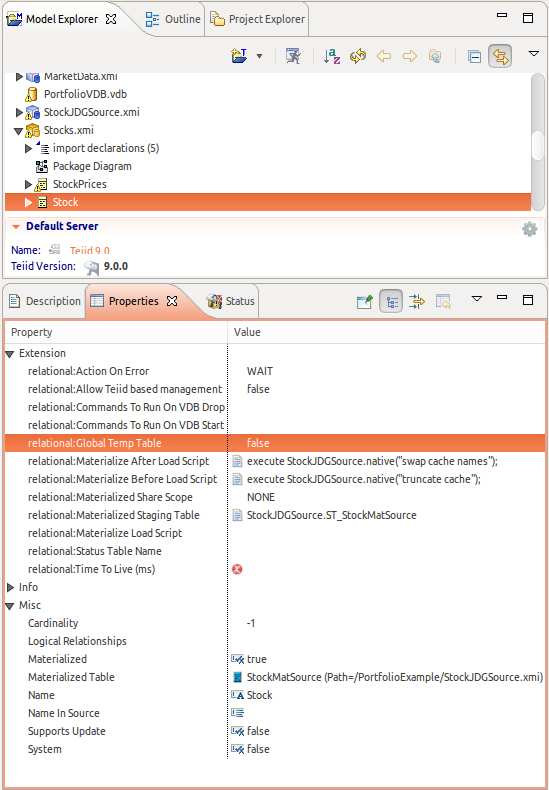Toggle alphabetical sort in Model Explorer
549x790 pixels.
(x=332, y=56)
